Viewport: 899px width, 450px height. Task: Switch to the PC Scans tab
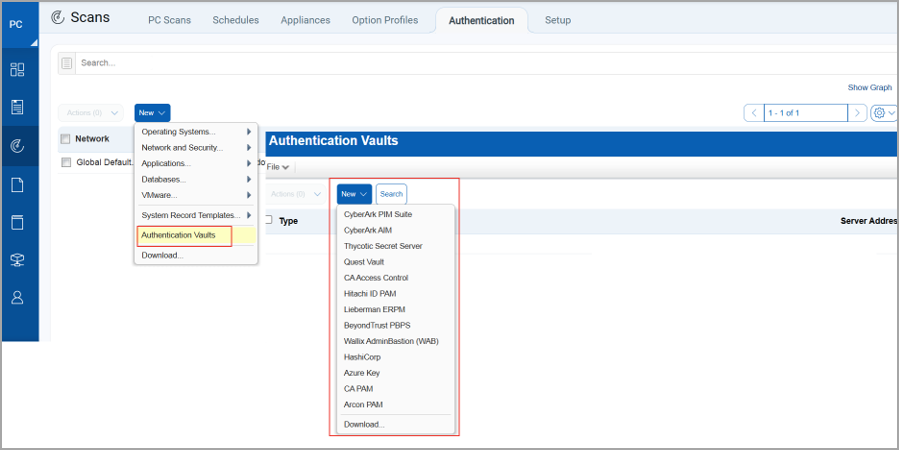pos(169,20)
